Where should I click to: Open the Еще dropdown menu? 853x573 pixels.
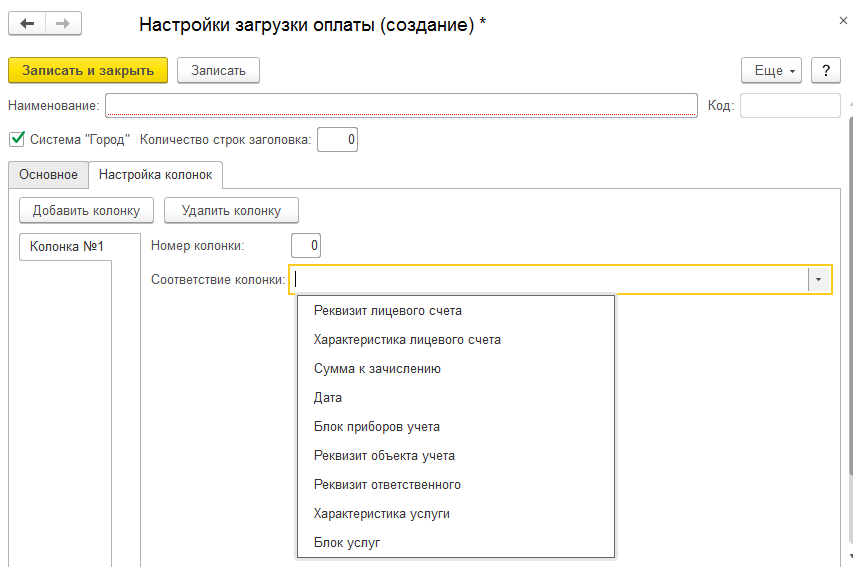coord(771,70)
